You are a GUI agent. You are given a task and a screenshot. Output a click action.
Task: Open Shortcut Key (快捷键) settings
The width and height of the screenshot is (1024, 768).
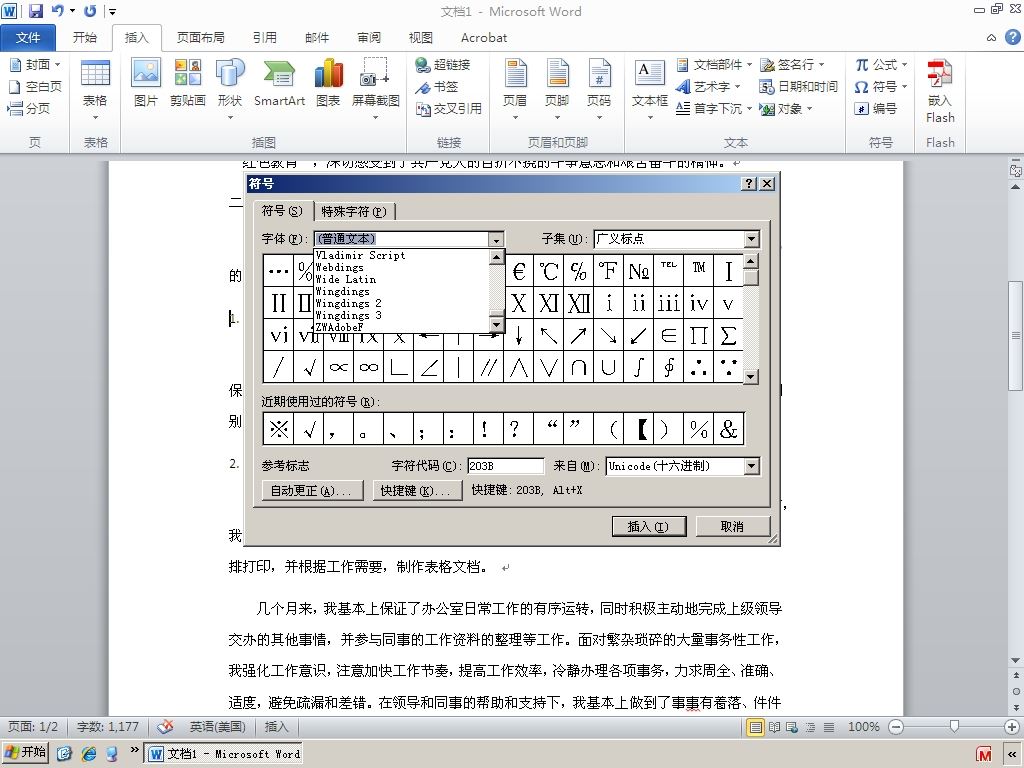416,490
